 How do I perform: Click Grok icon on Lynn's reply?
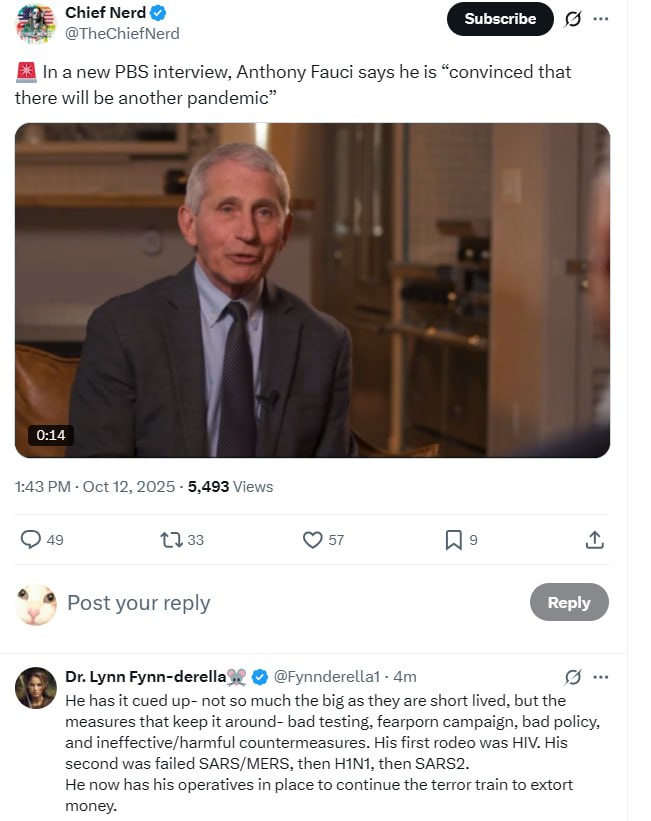coord(573,677)
